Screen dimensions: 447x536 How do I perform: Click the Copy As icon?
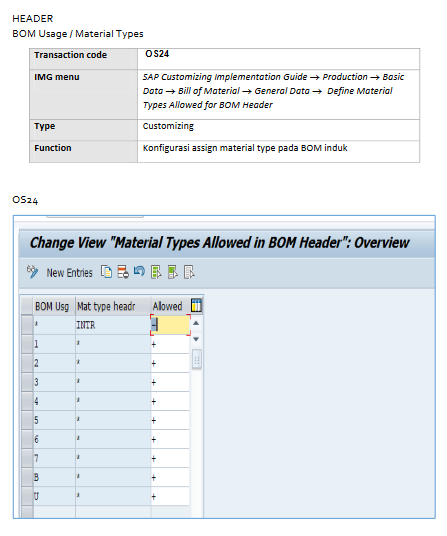[x=106, y=272]
